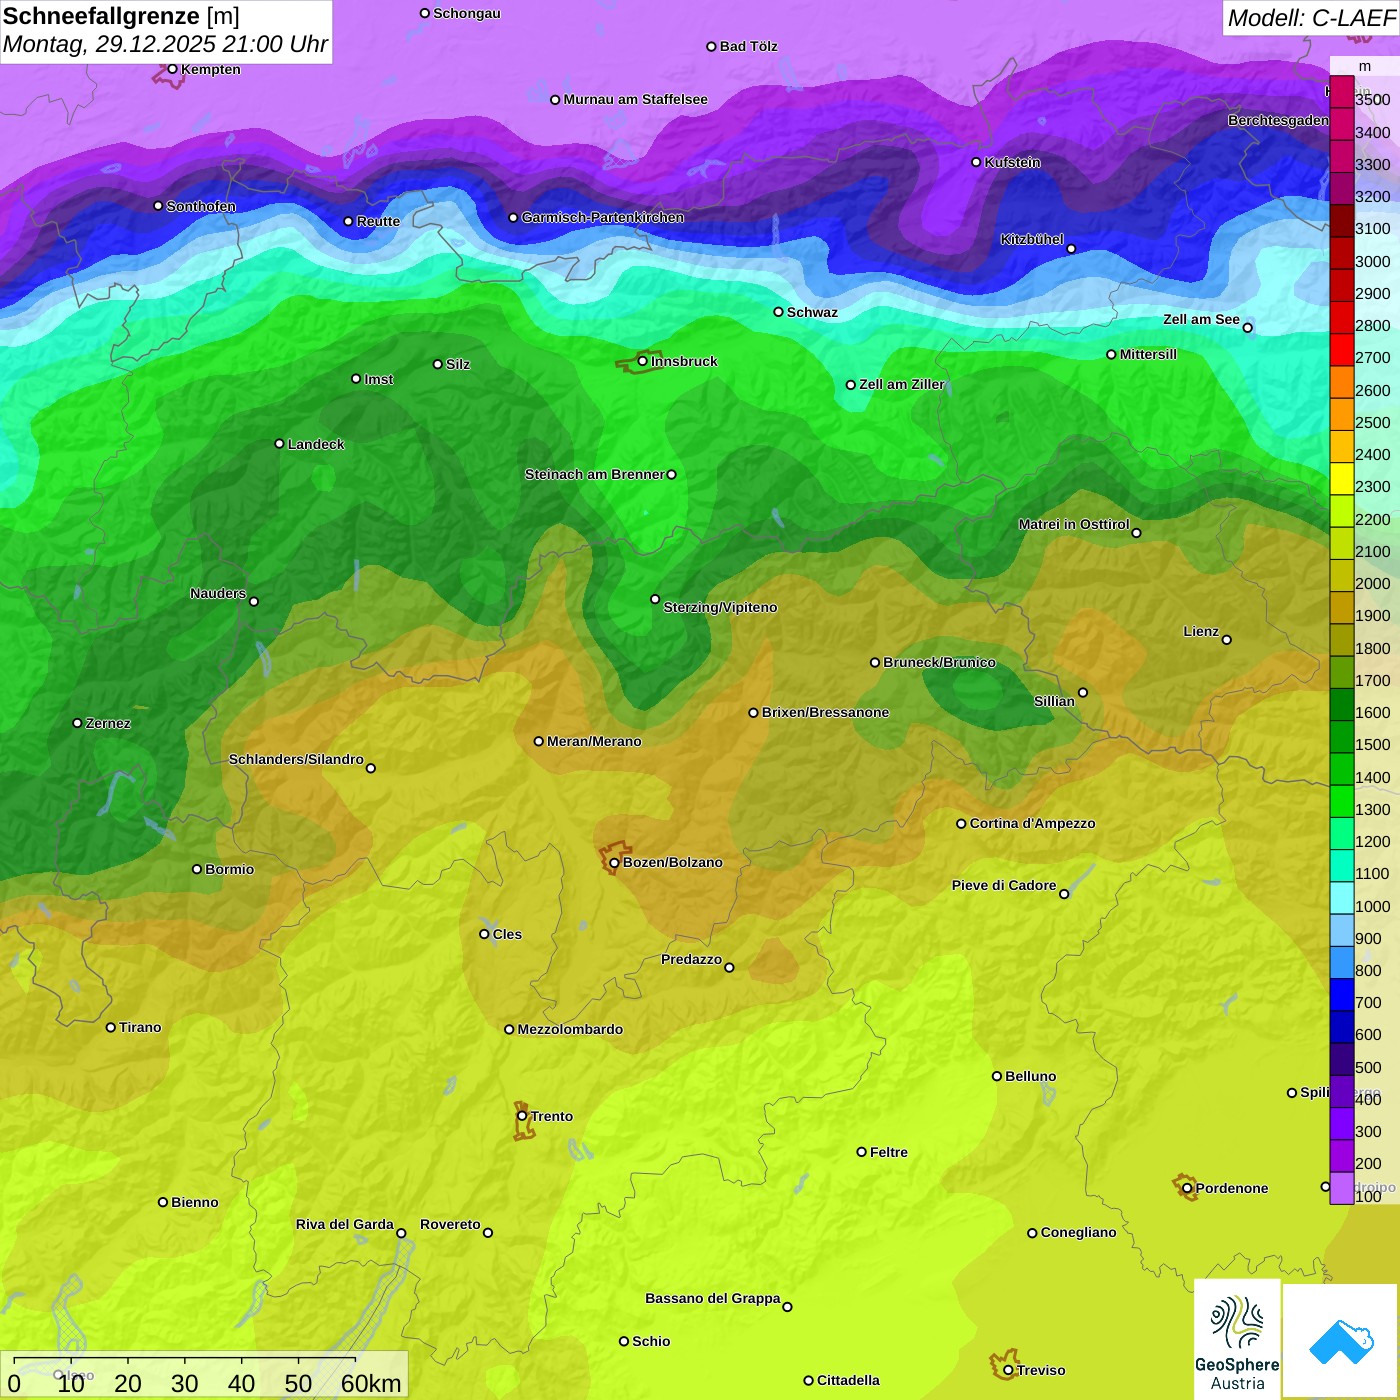Select the 1500 m green legend swatch

tap(1341, 737)
